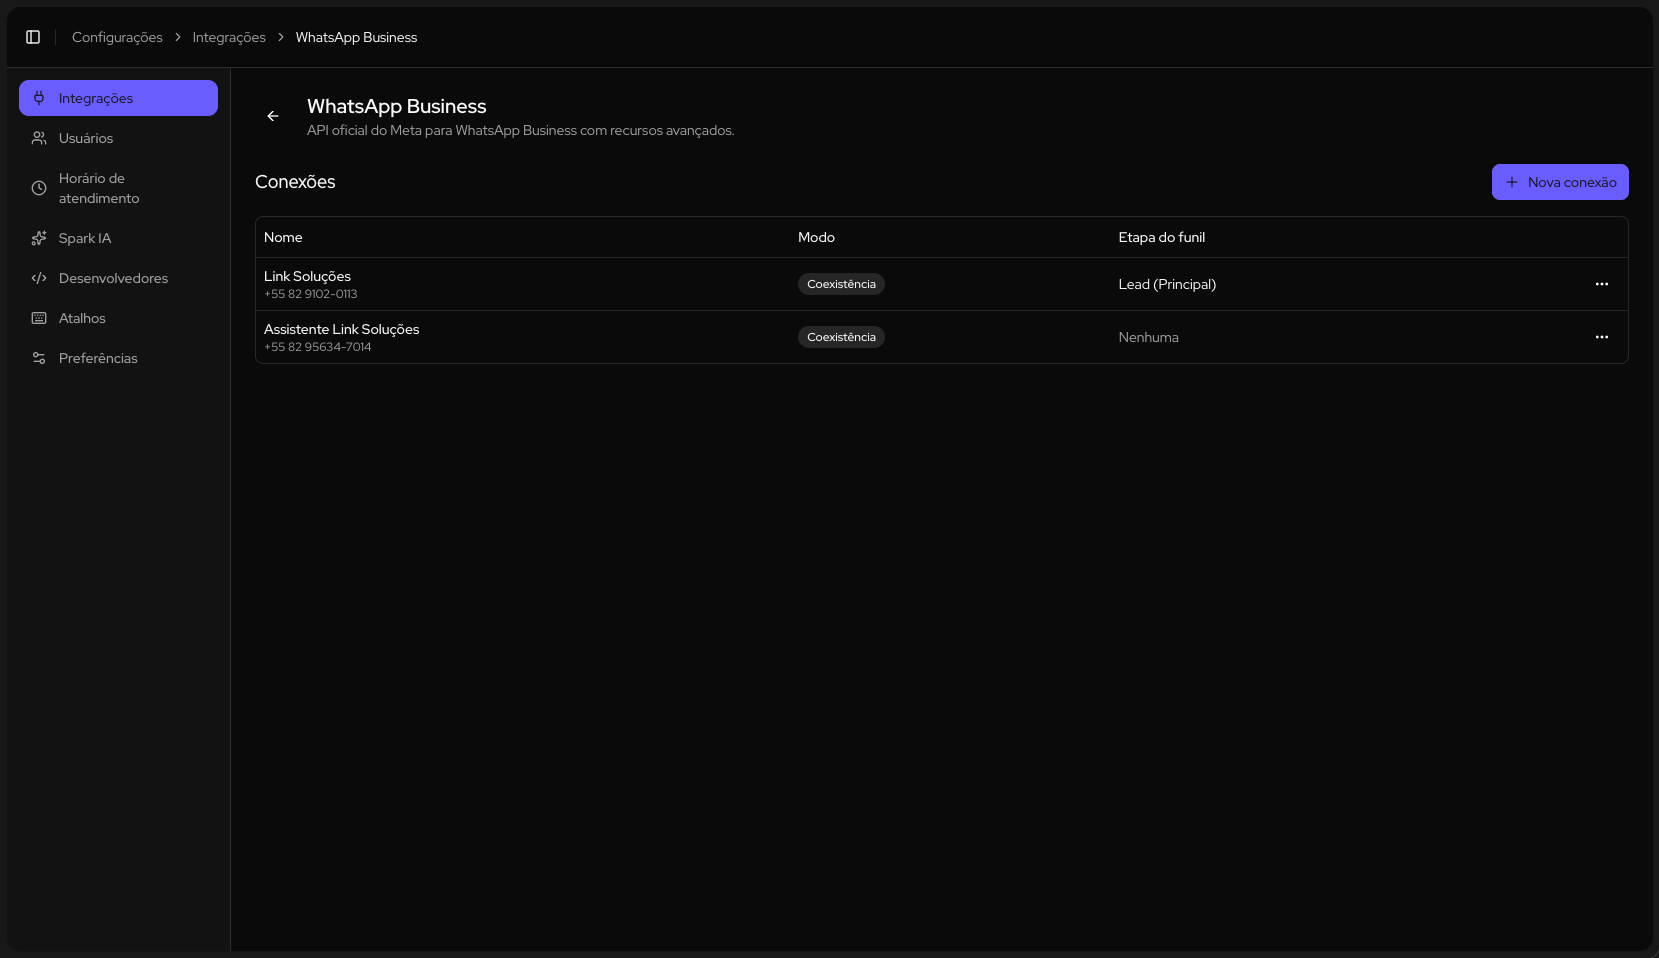Click the Nome column header
1659x958 pixels.
pos(283,237)
